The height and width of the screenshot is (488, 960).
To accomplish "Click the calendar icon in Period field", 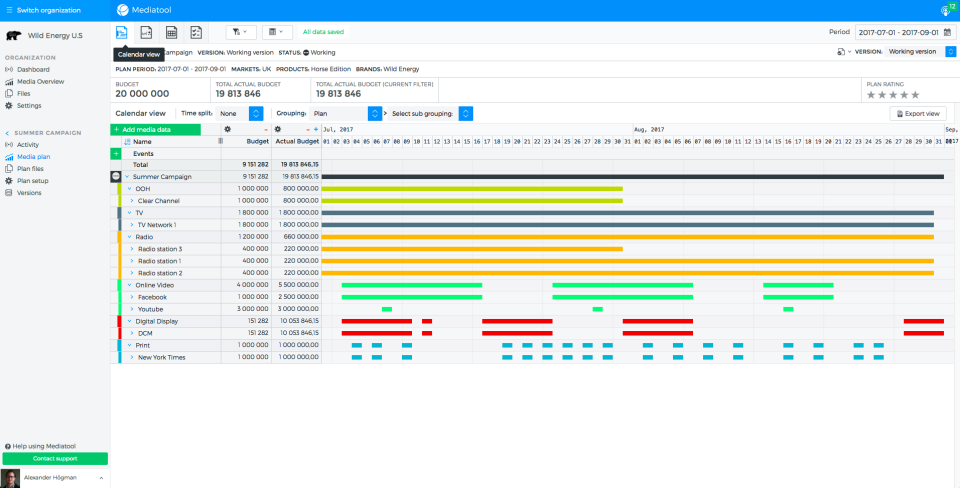I will 948,32.
